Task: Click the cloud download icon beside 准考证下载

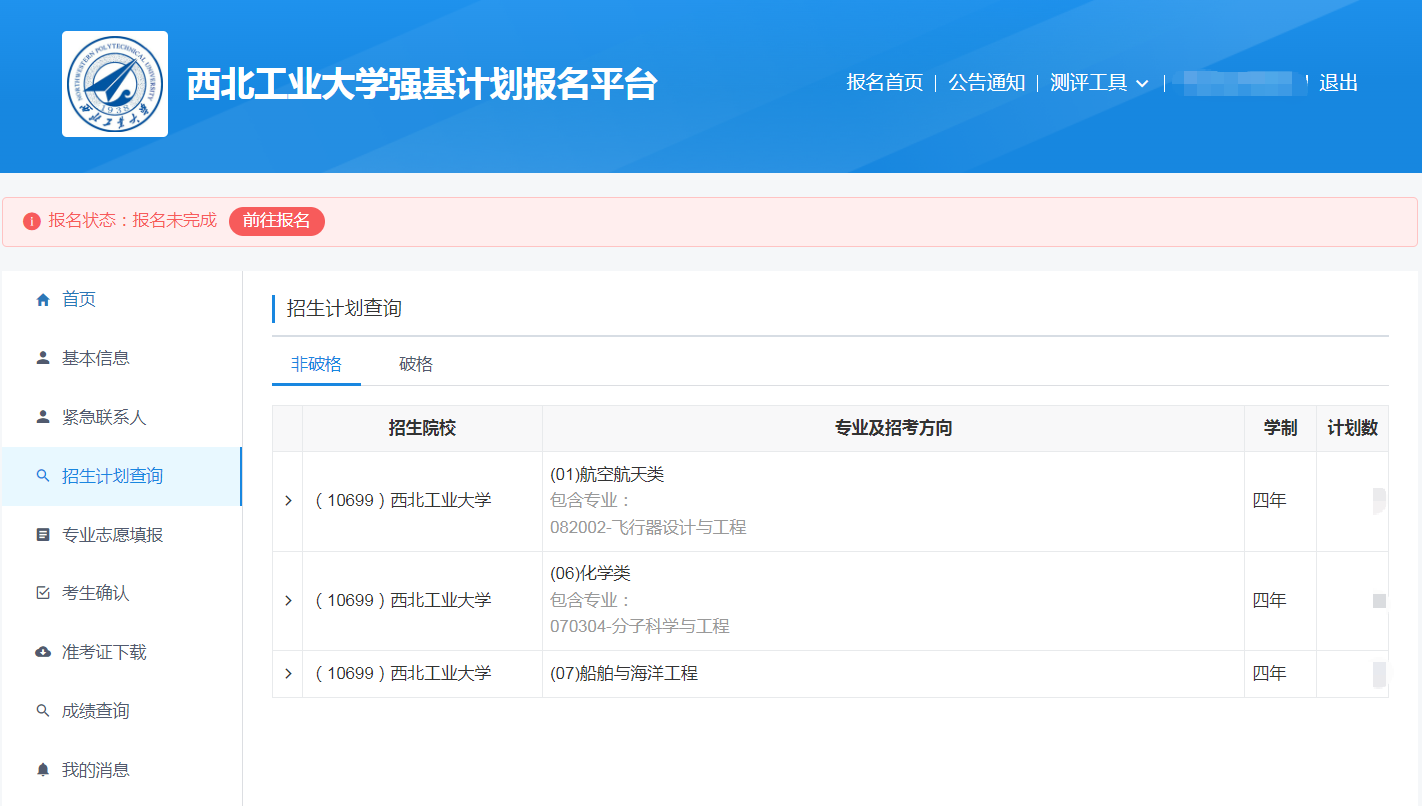Action: 43,652
